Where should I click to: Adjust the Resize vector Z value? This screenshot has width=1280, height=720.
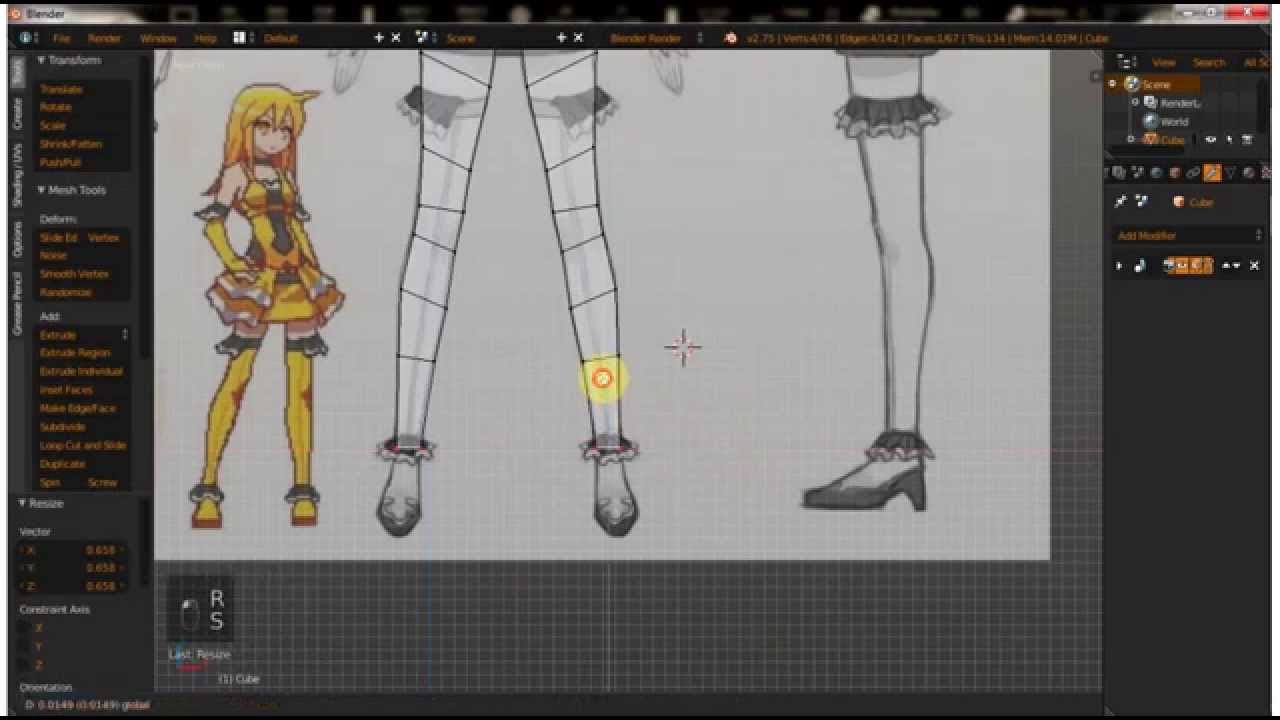click(x=72, y=586)
